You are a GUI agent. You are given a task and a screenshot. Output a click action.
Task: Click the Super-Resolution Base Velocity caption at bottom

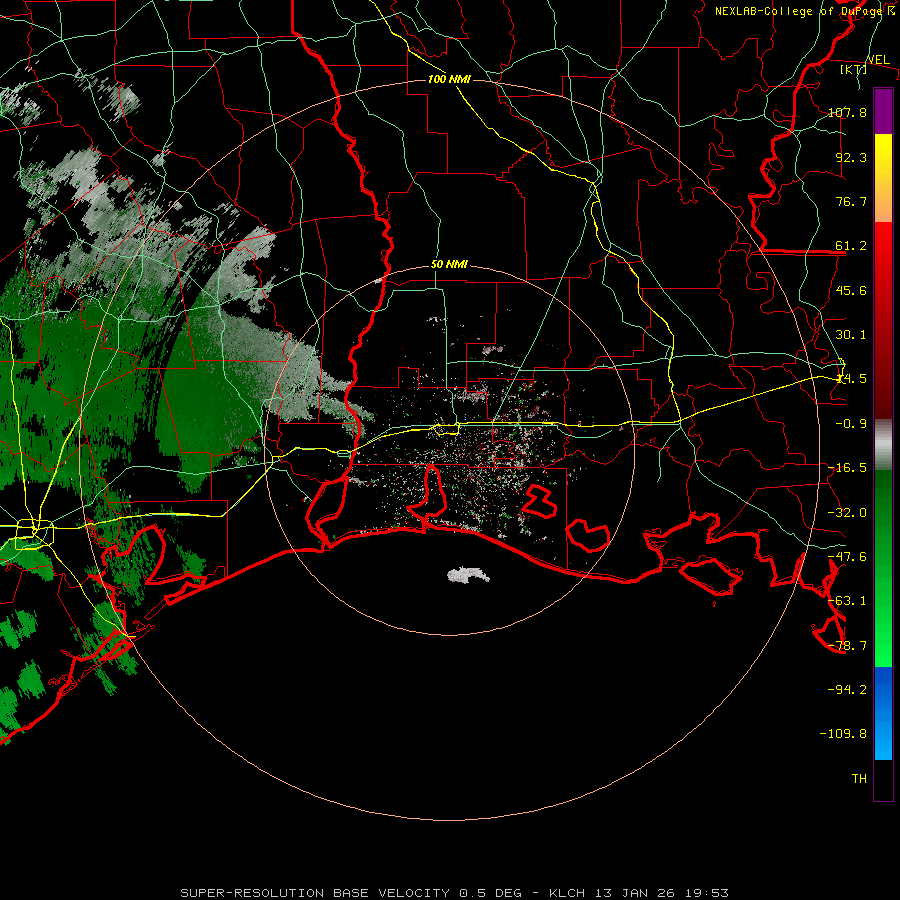coord(454,893)
